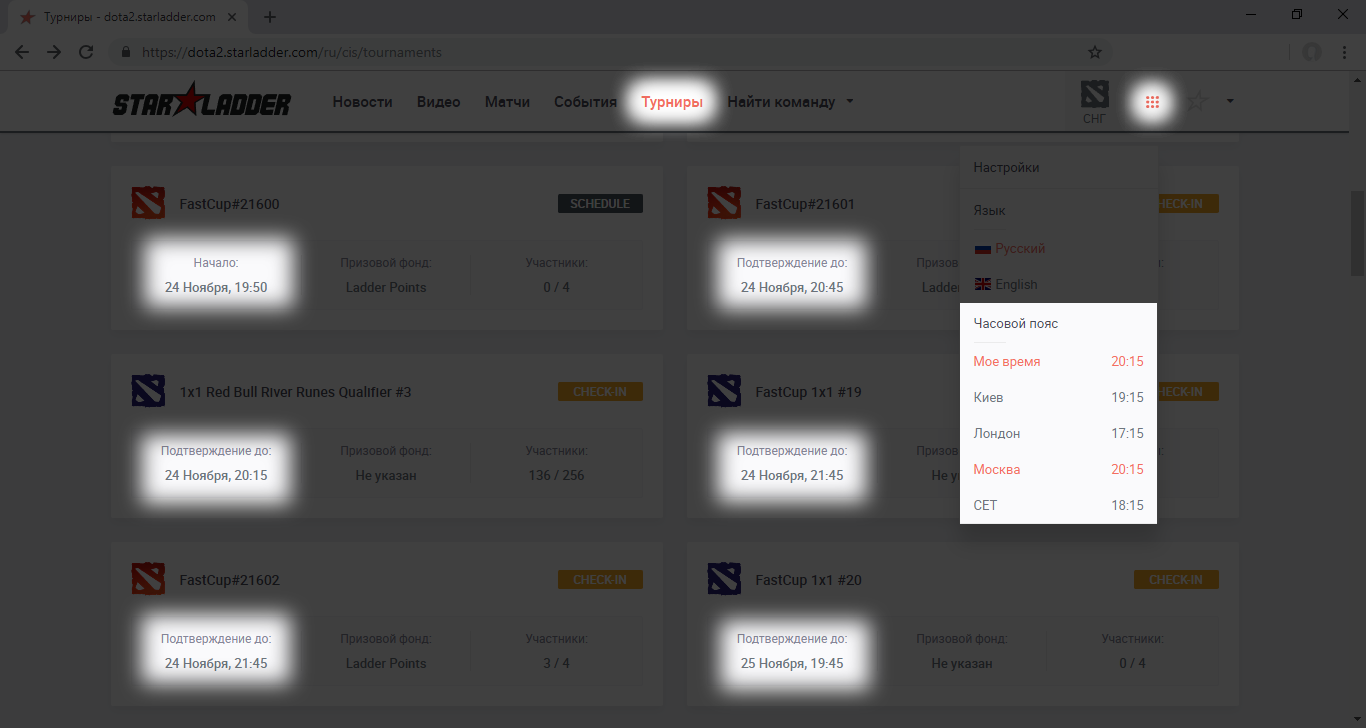Click the star icon in site header
Image resolution: width=1366 pixels, height=728 pixels.
(1197, 101)
